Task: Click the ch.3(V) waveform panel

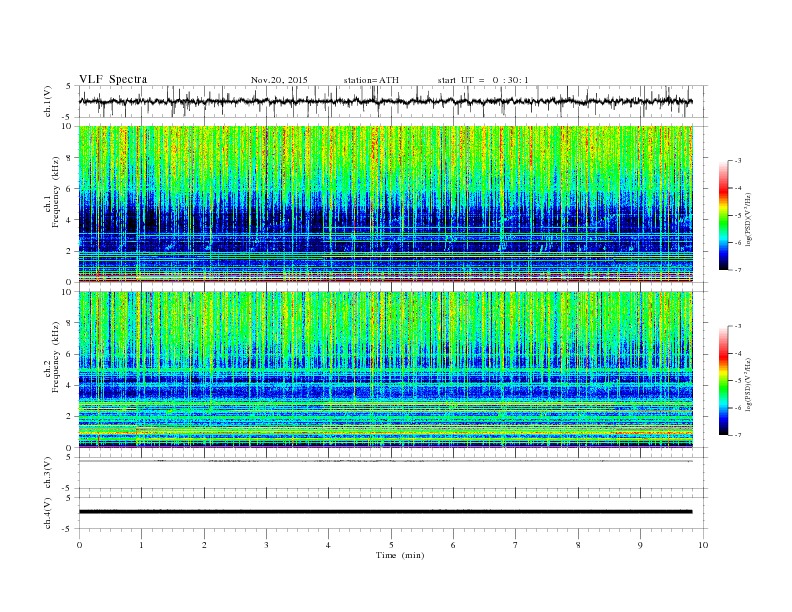Action: coord(392,473)
